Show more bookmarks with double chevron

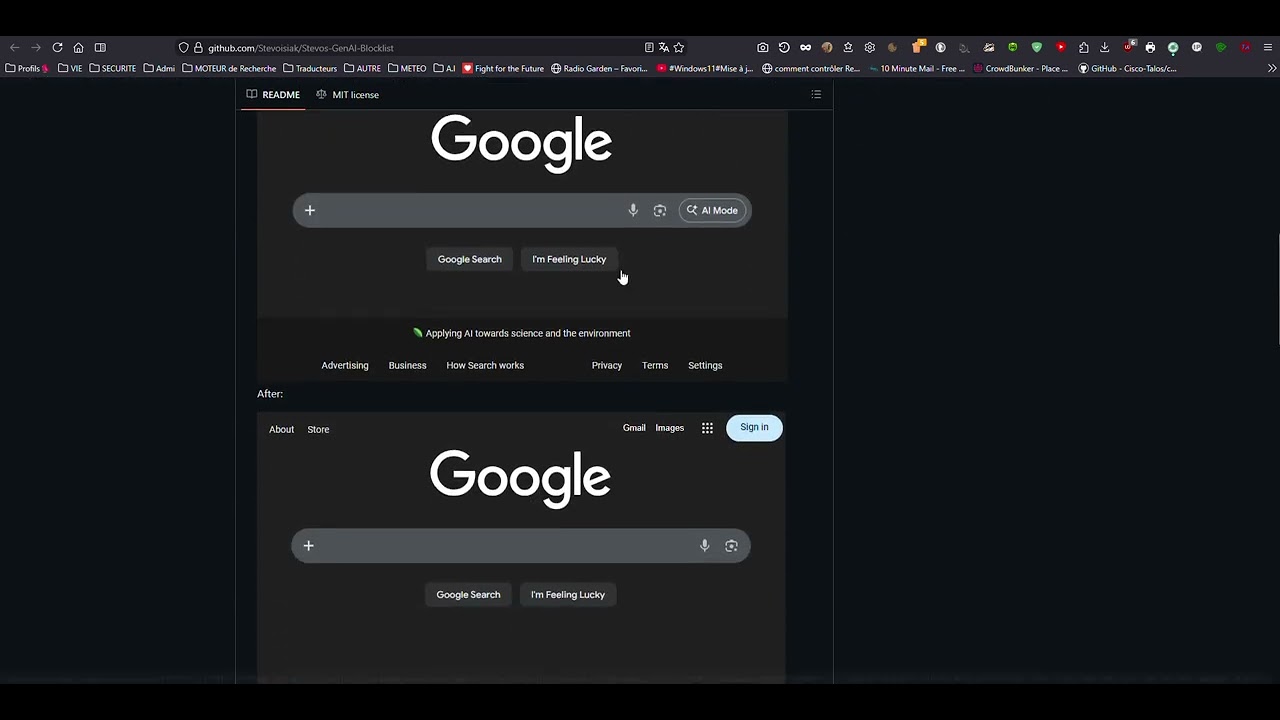[1272, 68]
